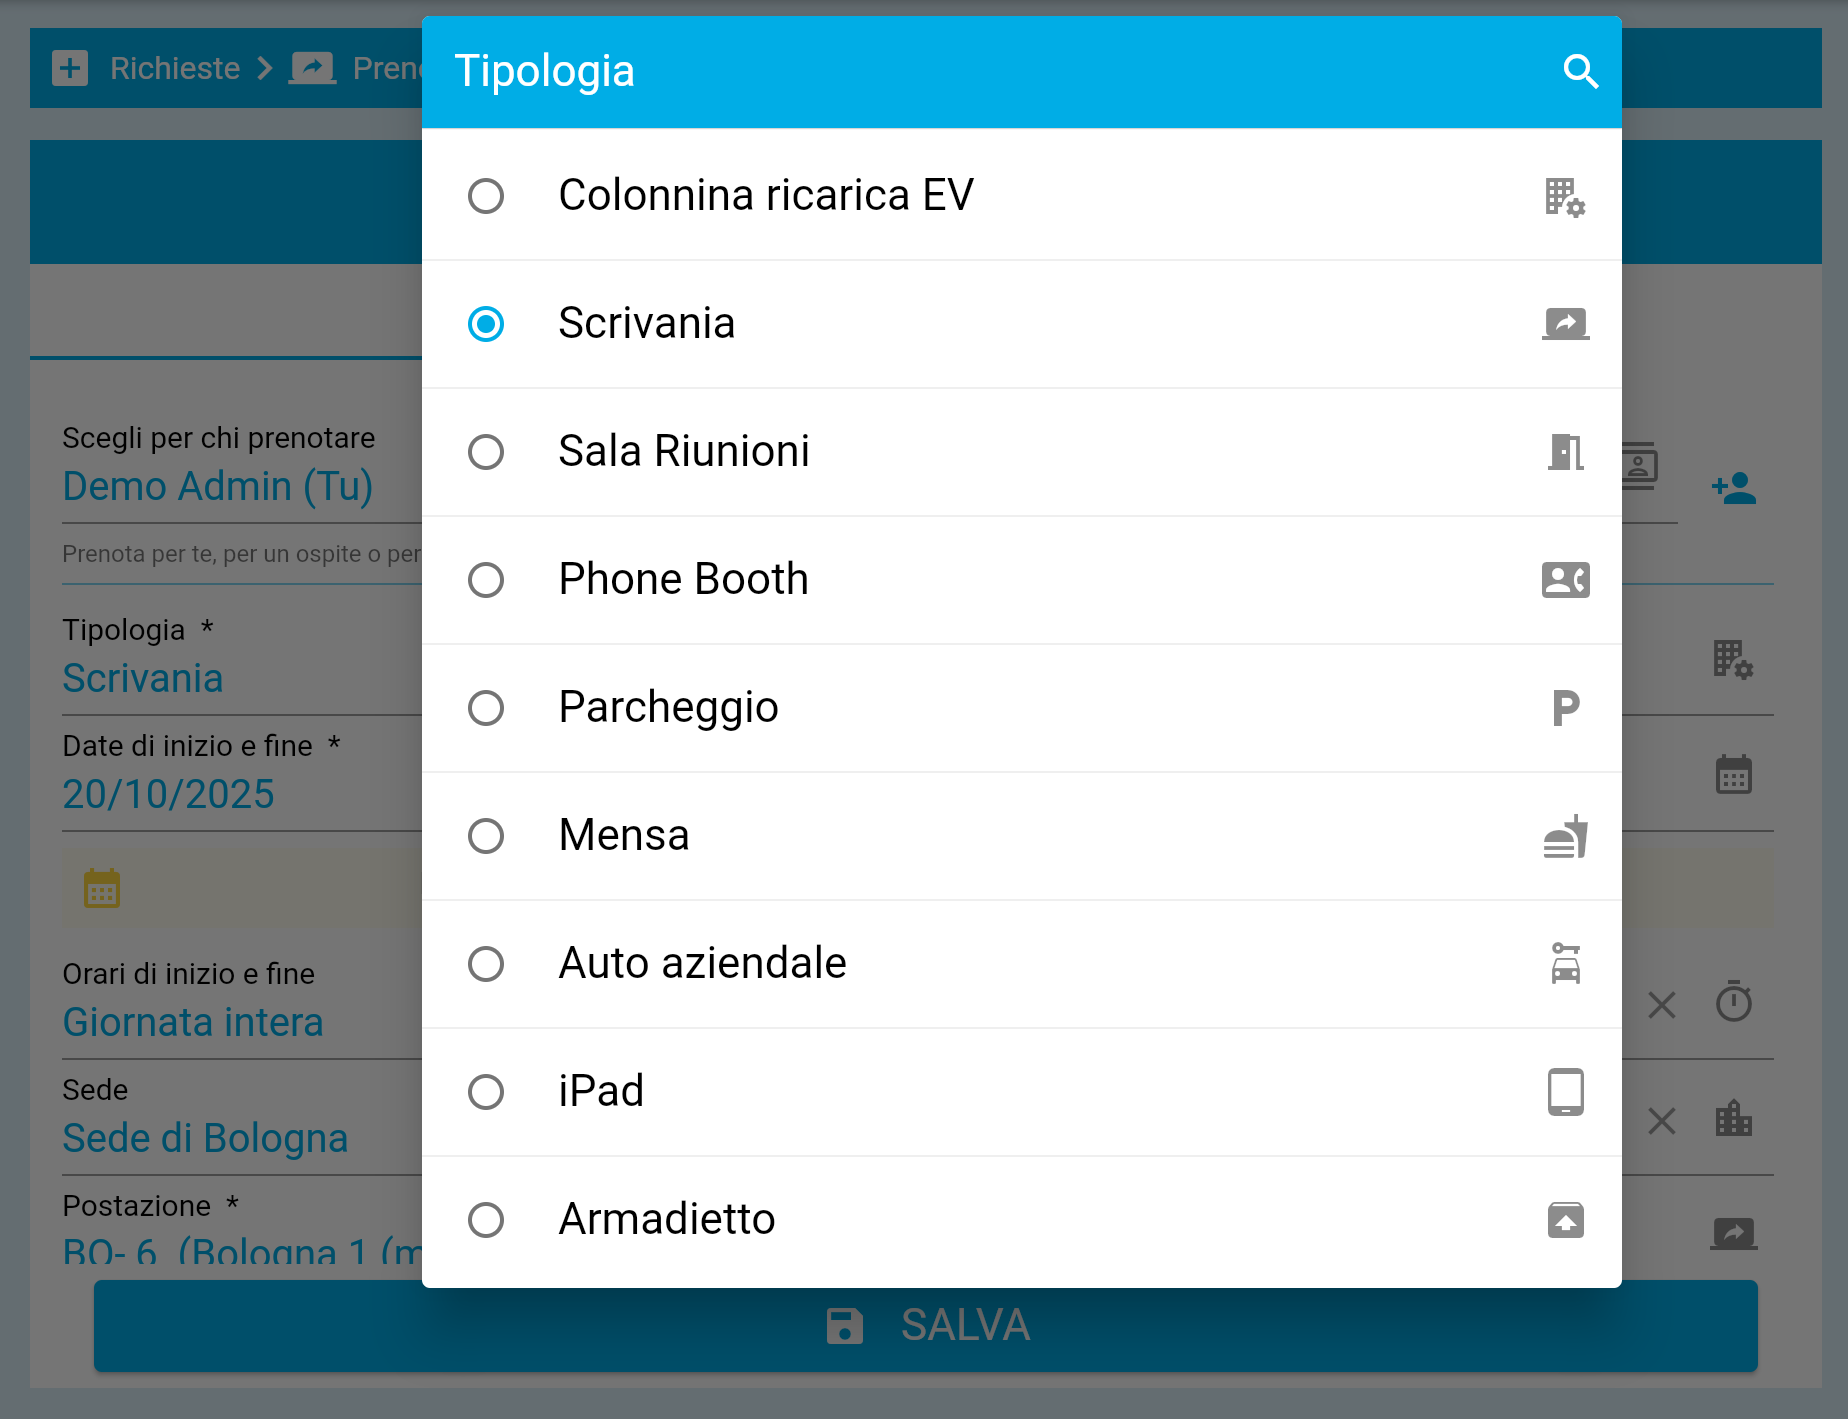Select the Sala Riunioni radio button
Image resolution: width=1848 pixels, height=1419 pixels.
(x=486, y=452)
